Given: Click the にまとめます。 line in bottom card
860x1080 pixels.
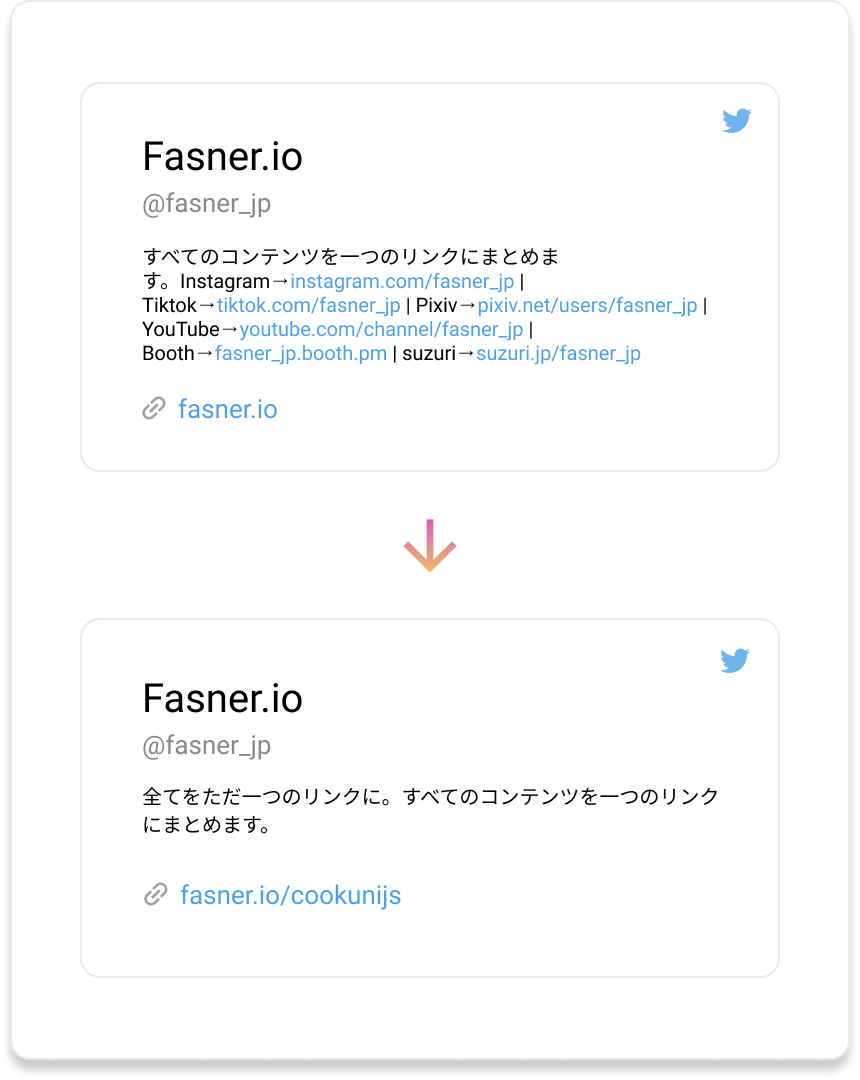Looking at the screenshot, I should 207,827.
